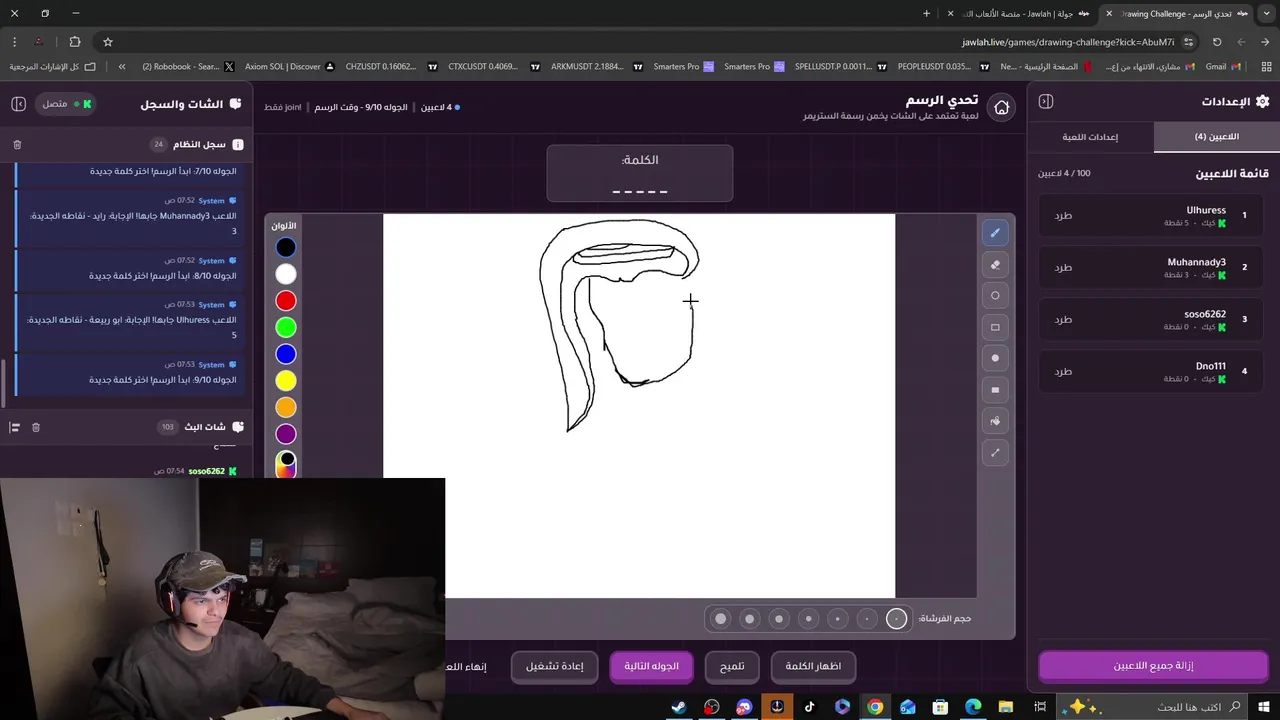Click the hint button (تلميح)
Screen dimensions: 1280x720
[x=732, y=666]
